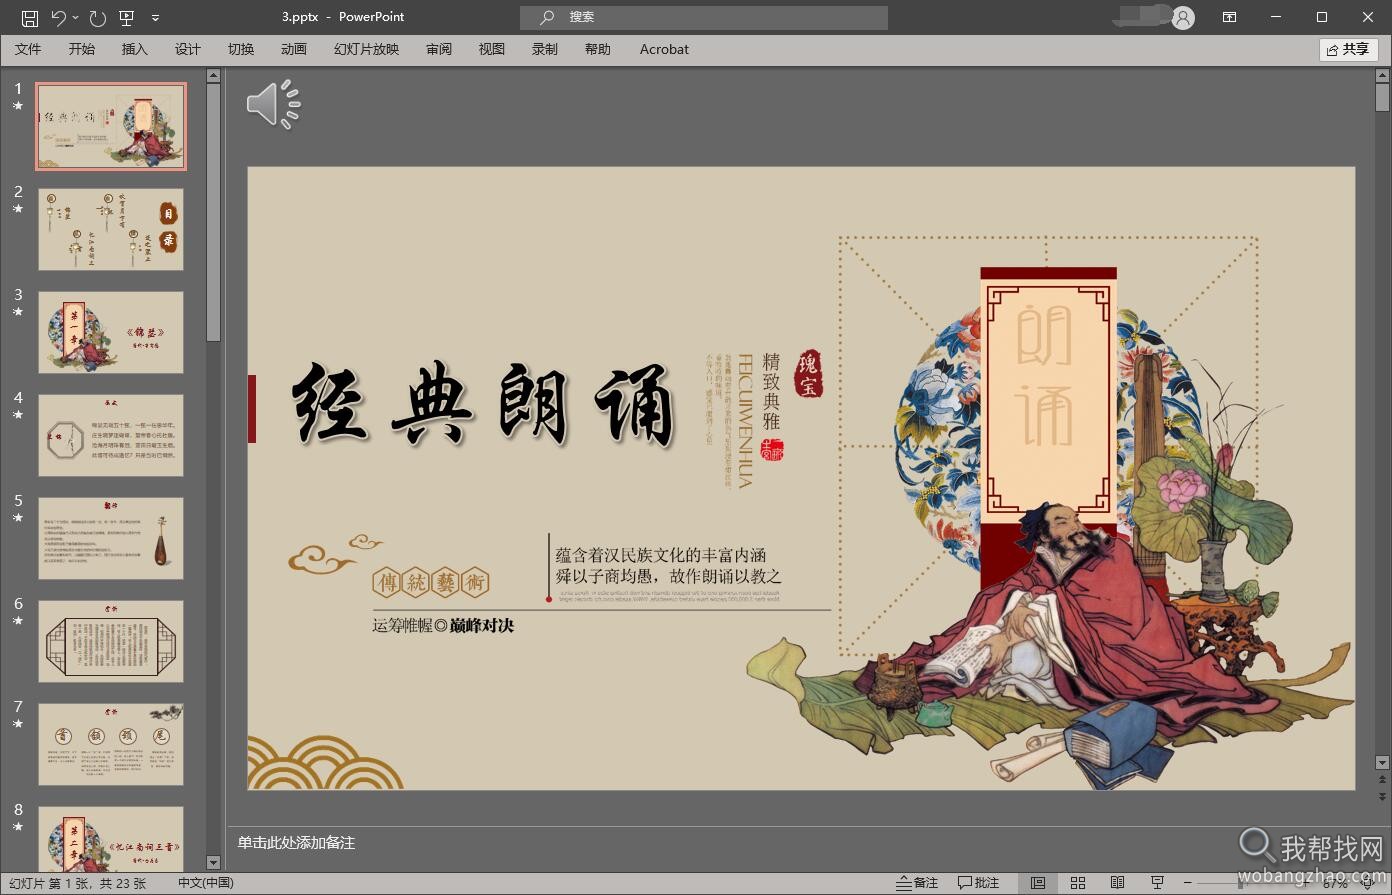Open the 幻灯片放映 ribbon tab
The image size is (1392, 895).
pyautogui.click(x=366, y=49)
